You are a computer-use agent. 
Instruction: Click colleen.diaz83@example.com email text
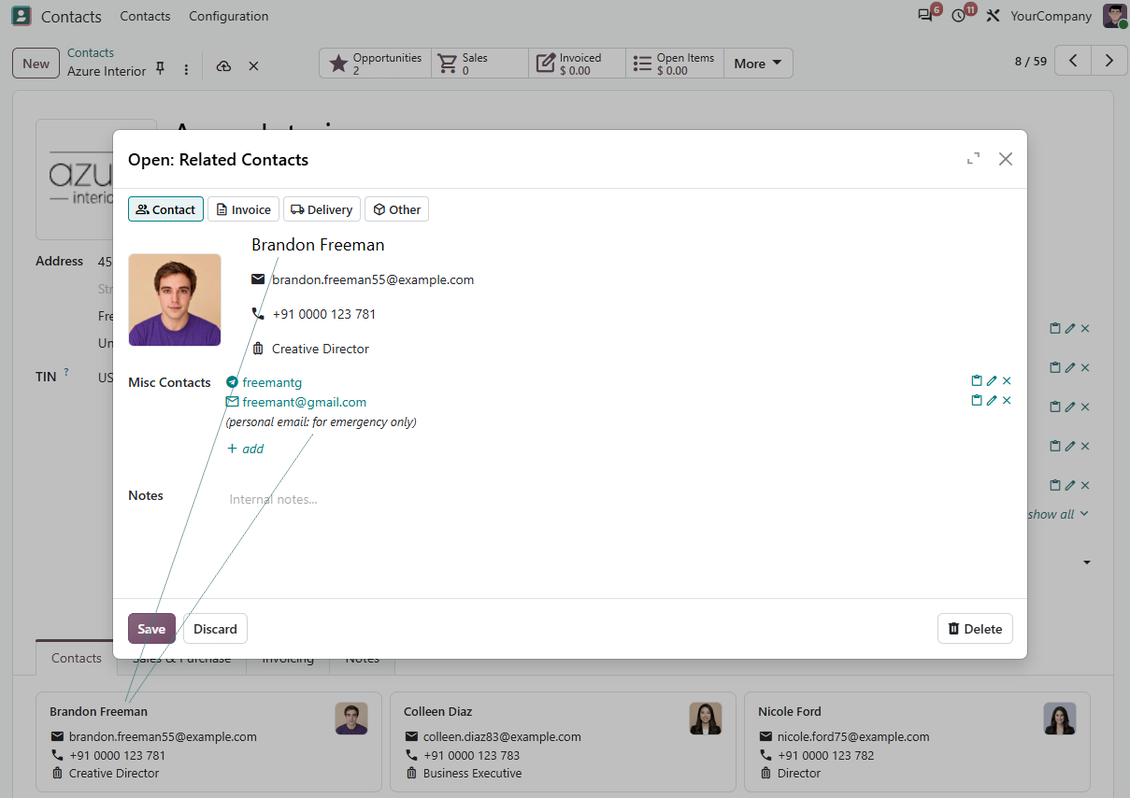pyautogui.click(x=502, y=737)
